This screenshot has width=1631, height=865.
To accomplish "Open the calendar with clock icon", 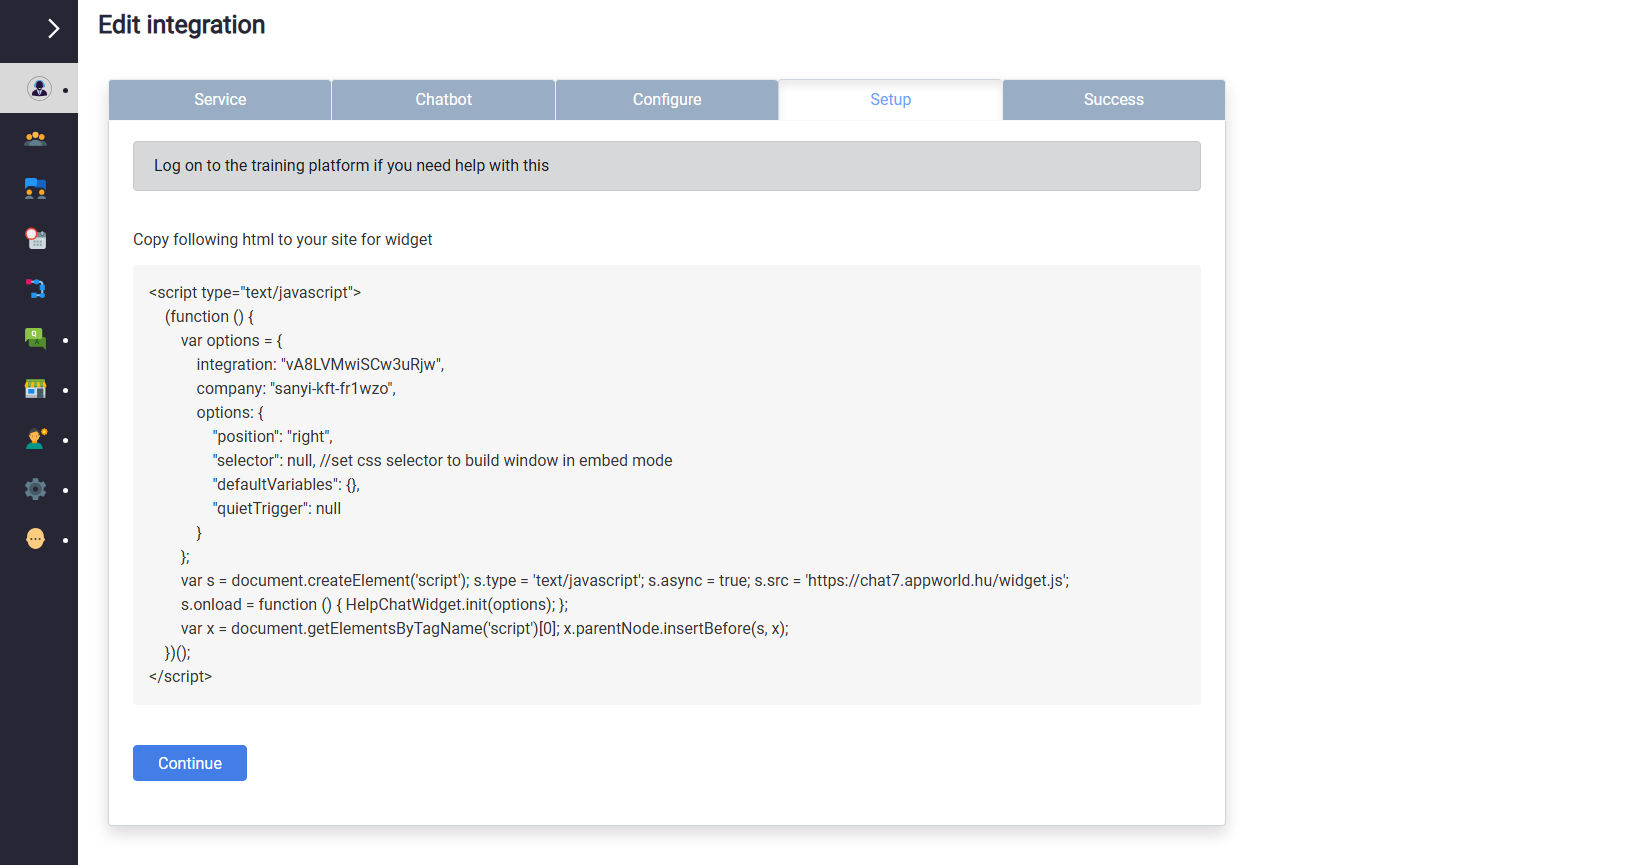I will coord(36,239).
